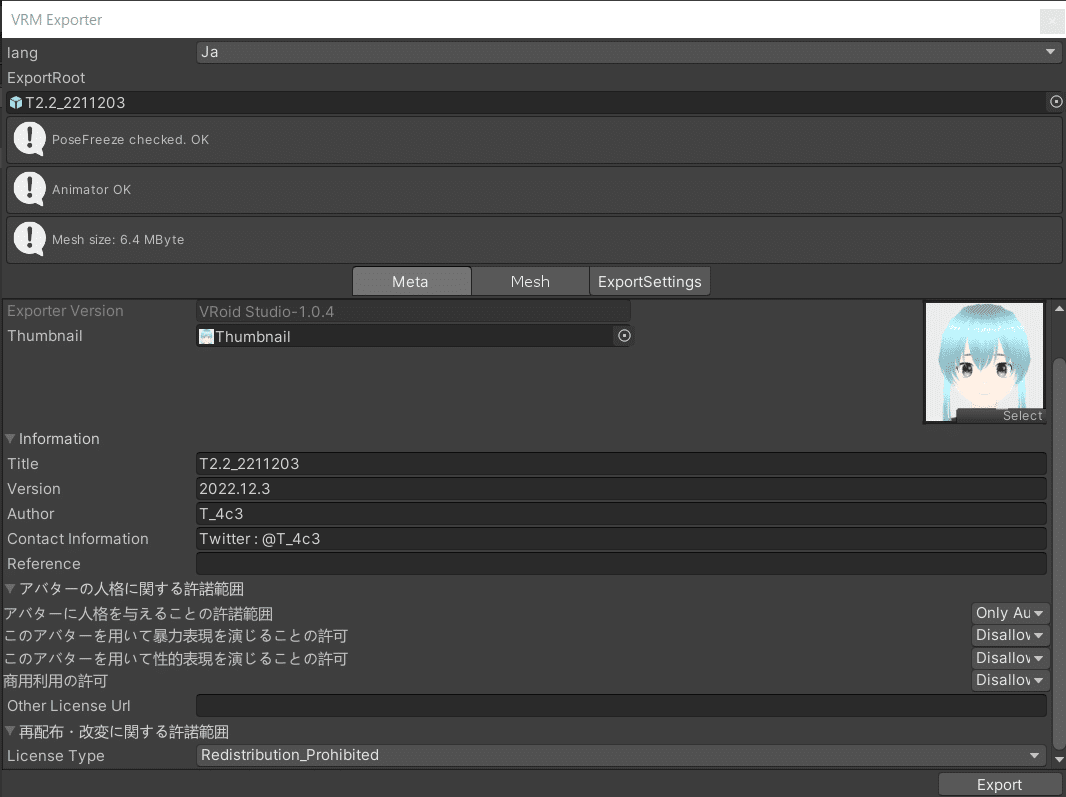This screenshot has height=797, width=1066.
Task: Switch to the Mesh tab
Action: (x=530, y=281)
